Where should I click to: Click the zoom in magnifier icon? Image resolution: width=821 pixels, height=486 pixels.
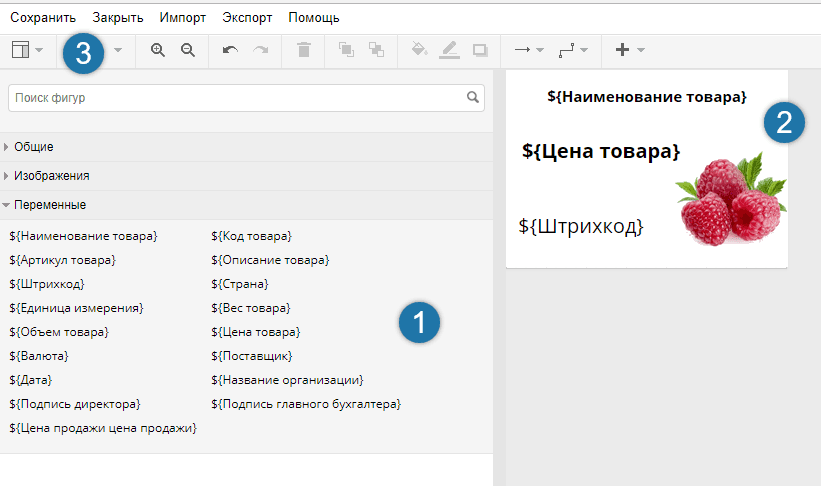(158, 50)
